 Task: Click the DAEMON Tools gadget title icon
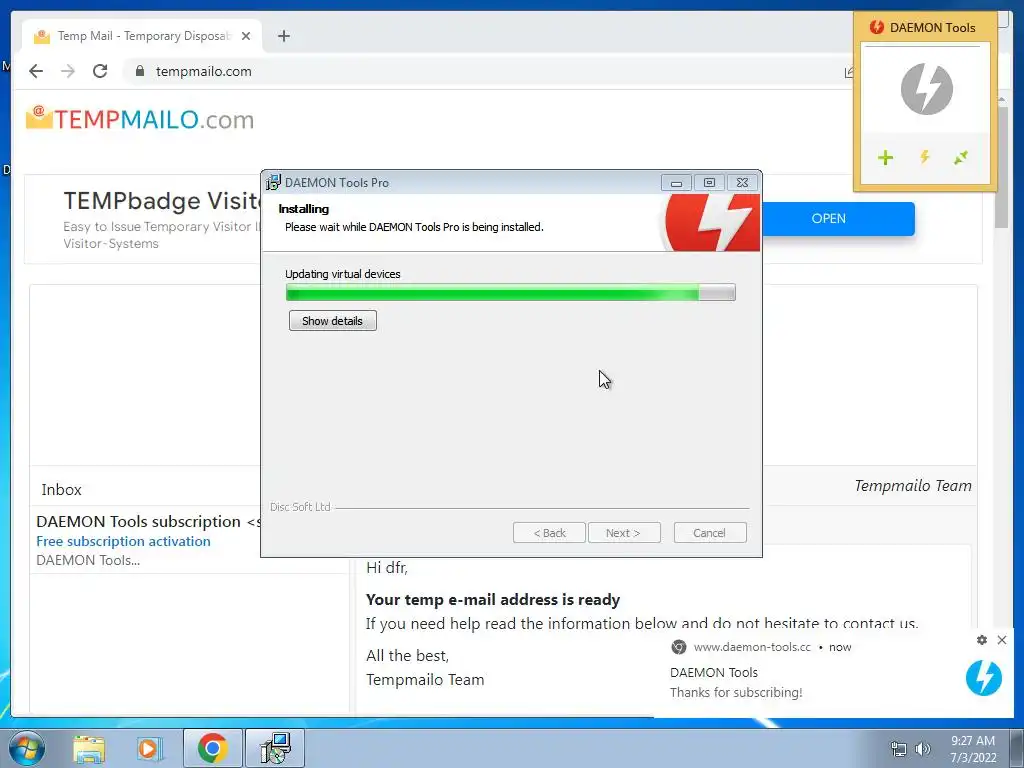tap(876, 27)
